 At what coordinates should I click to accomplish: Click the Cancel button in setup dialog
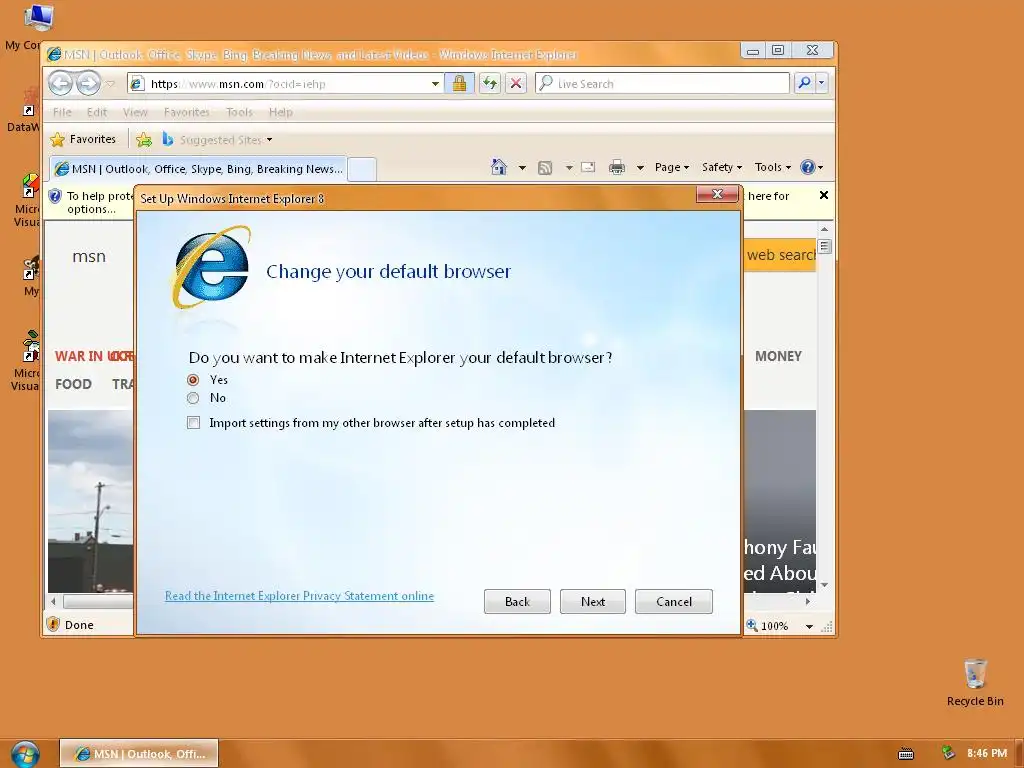click(674, 601)
